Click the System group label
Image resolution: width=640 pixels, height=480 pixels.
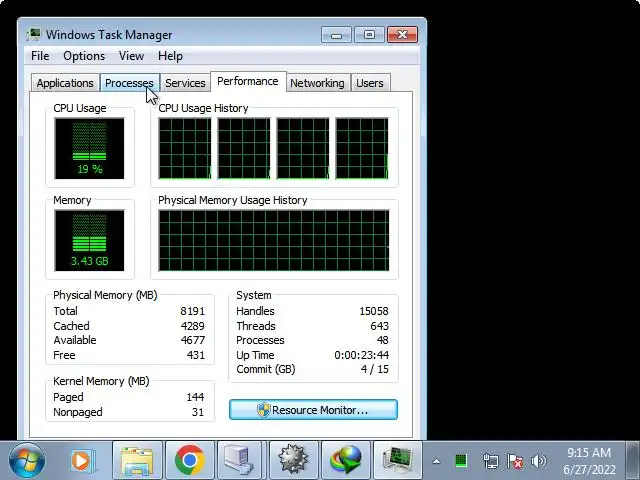click(253, 295)
